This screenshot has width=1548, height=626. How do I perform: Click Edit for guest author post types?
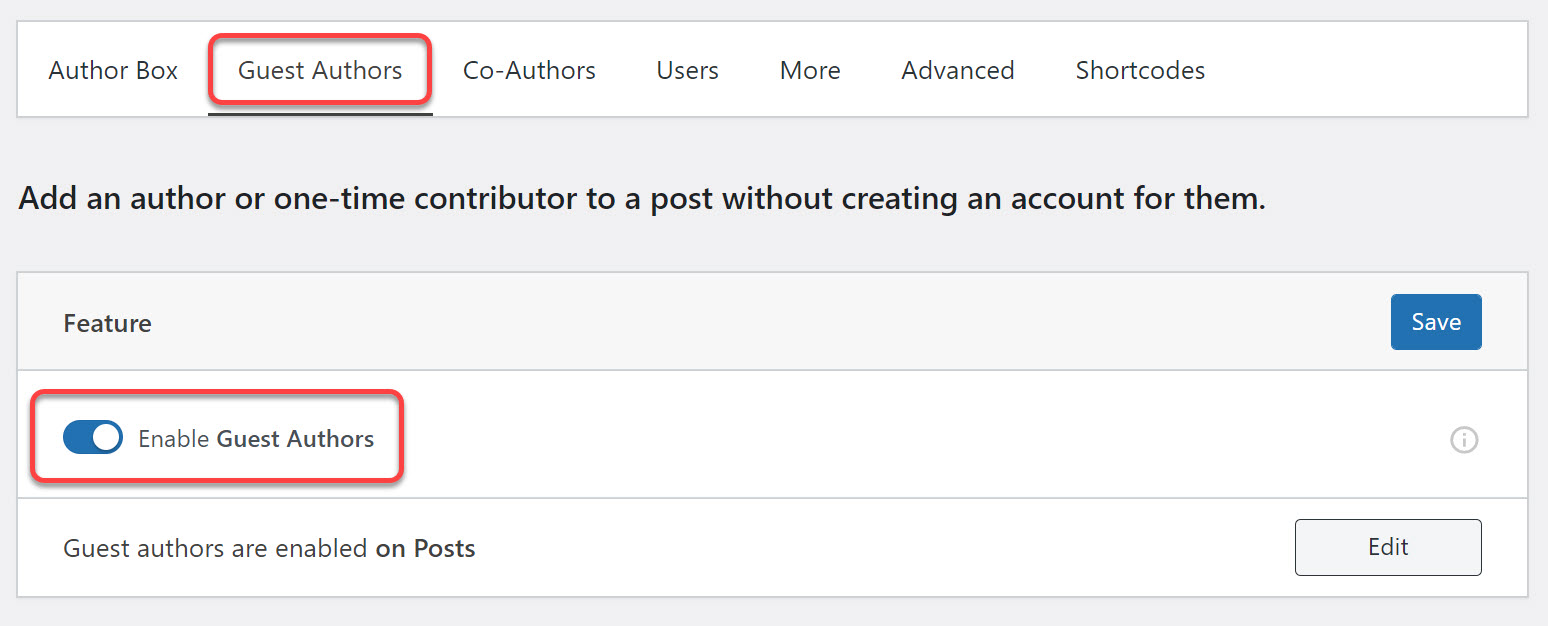pos(1388,547)
